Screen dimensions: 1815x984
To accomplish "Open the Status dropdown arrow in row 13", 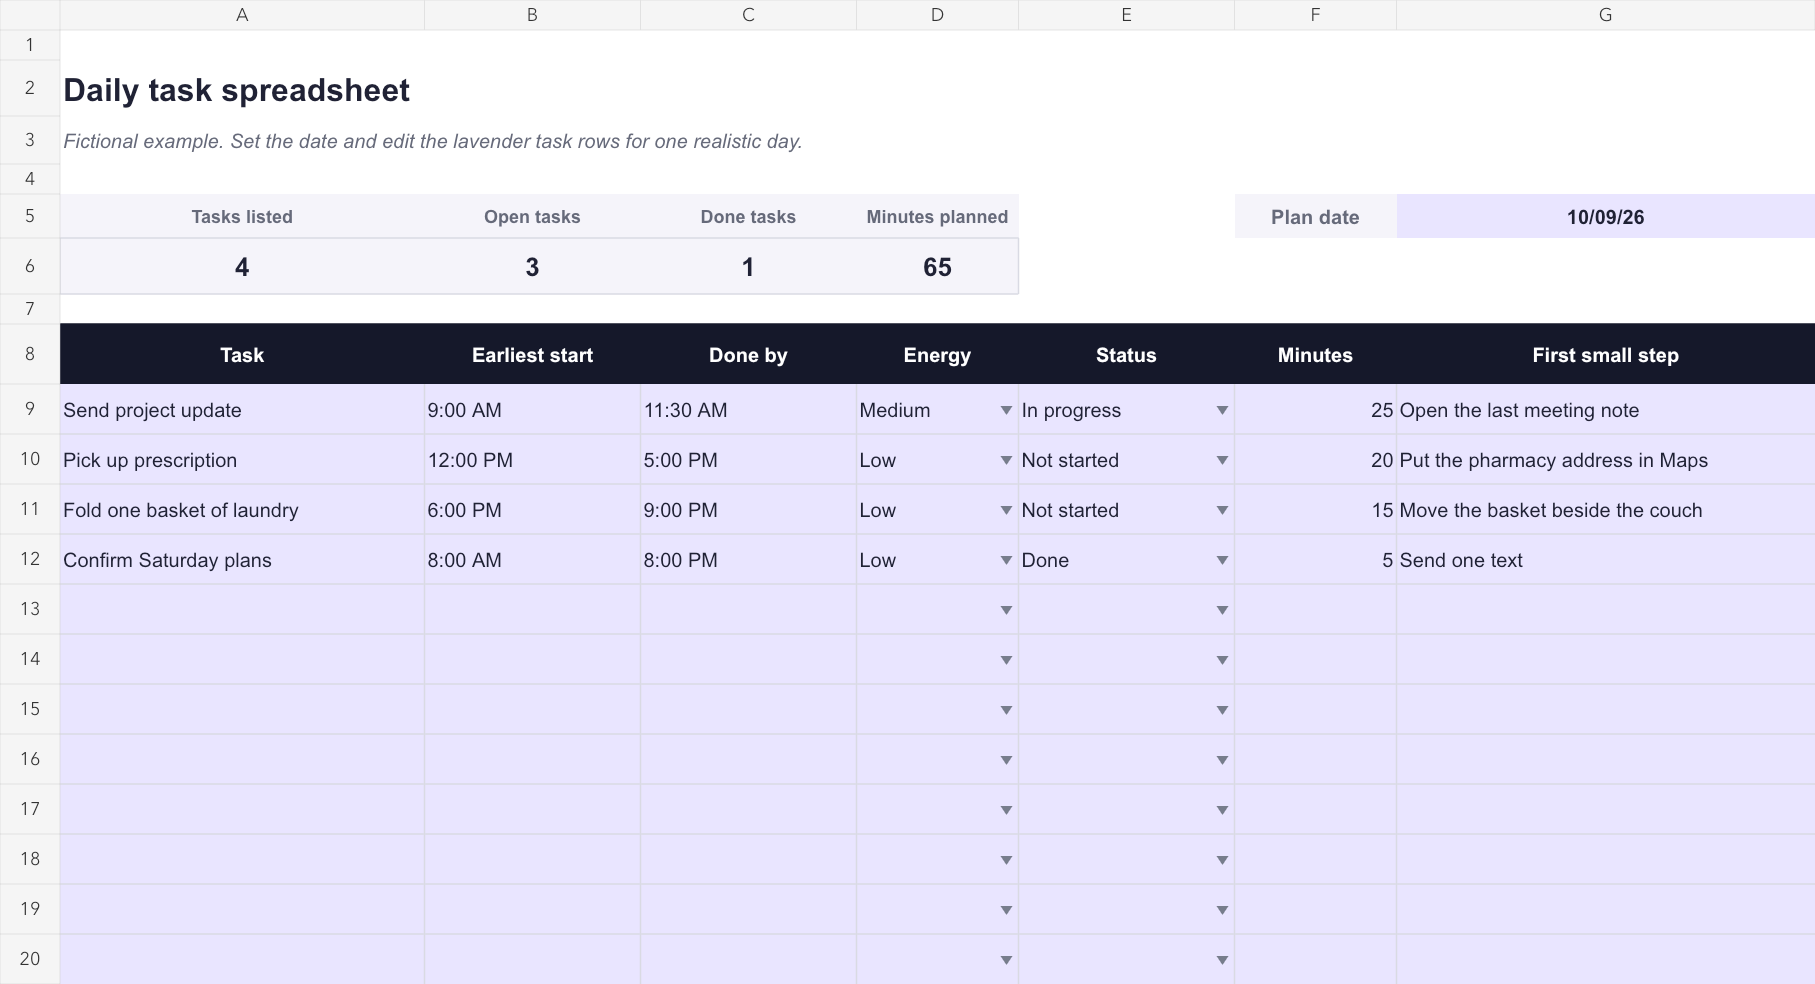I will coord(1222,610).
